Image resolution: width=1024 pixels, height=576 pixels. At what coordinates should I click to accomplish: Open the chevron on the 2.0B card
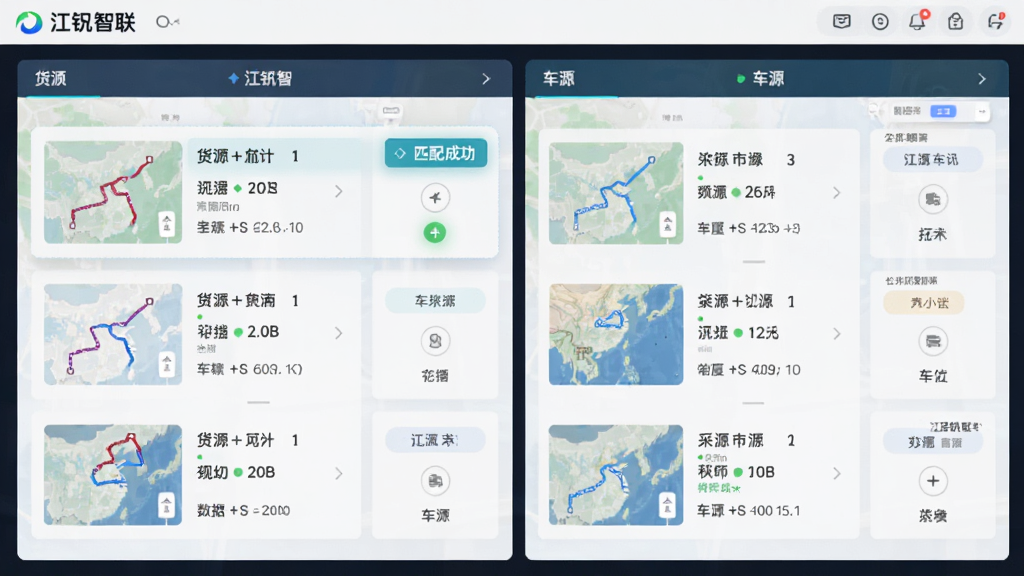coord(339,333)
